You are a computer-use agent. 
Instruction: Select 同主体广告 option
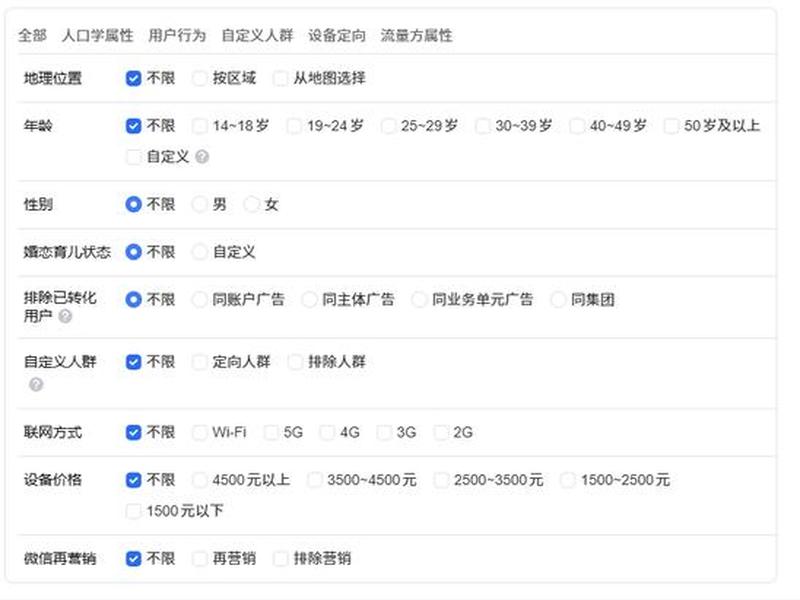pyautogui.click(x=309, y=299)
